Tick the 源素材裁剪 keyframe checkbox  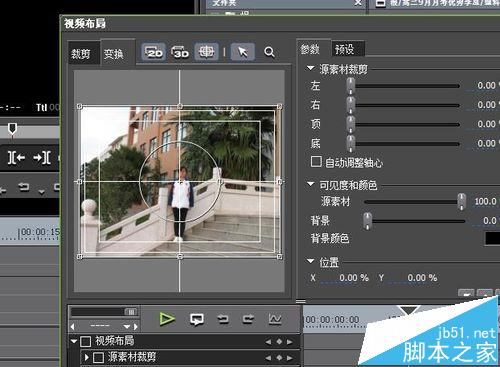point(98,358)
